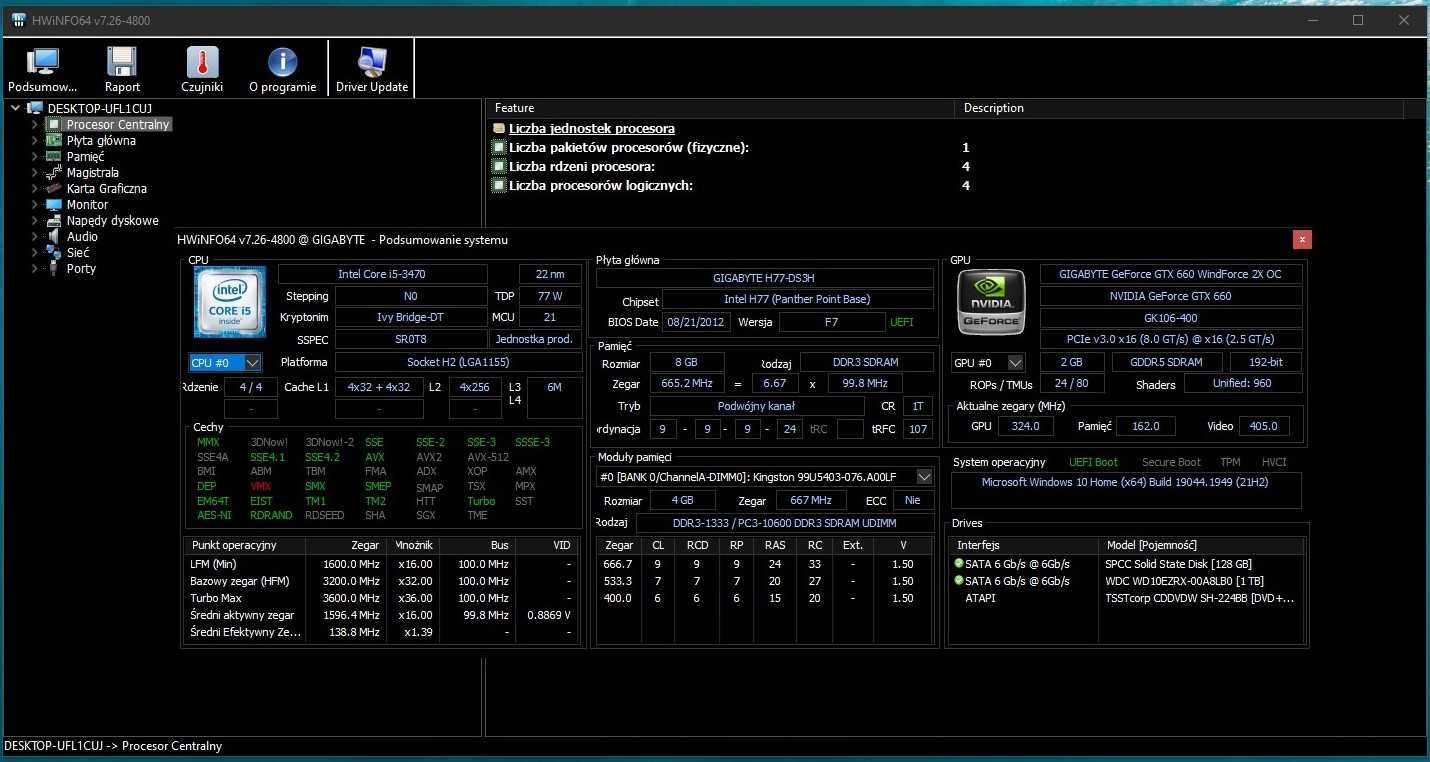Select Audio in the tree
Screen dimensions: 1430x762
tap(82, 237)
